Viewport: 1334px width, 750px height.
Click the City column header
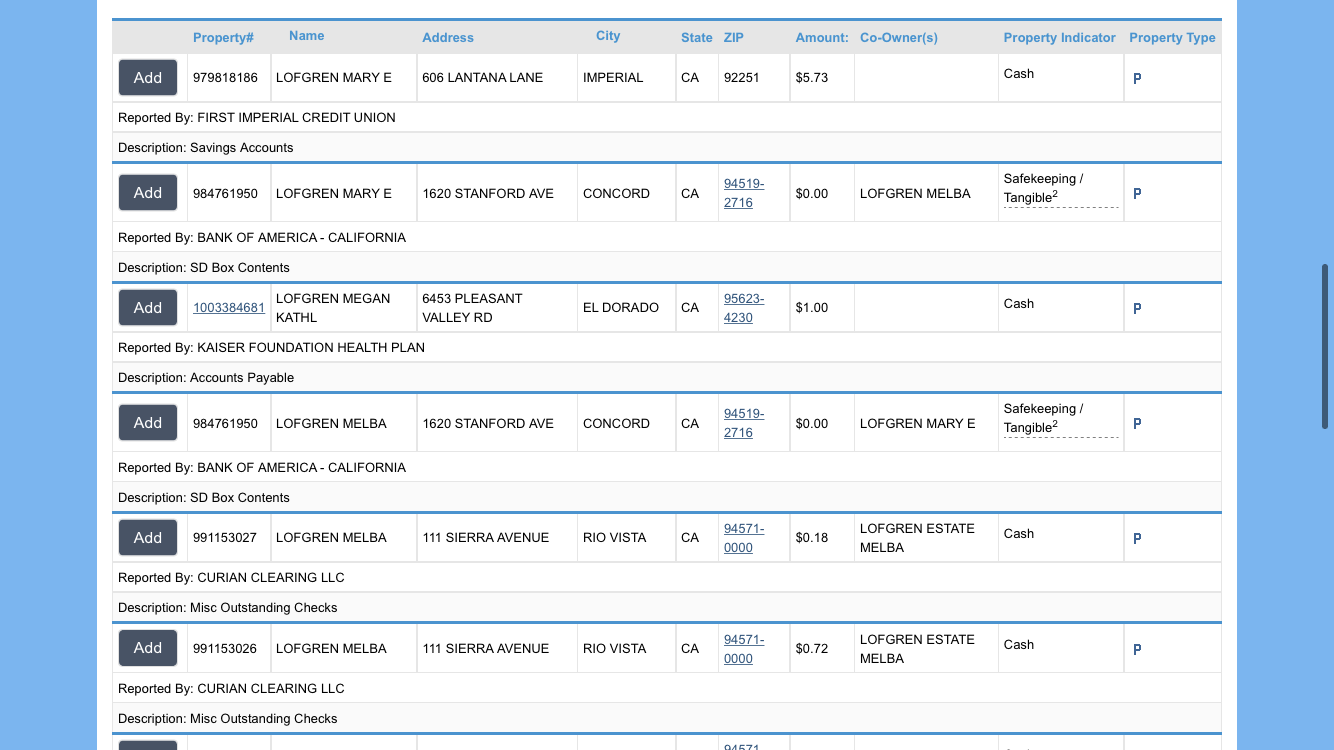click(x=608, y=36)
